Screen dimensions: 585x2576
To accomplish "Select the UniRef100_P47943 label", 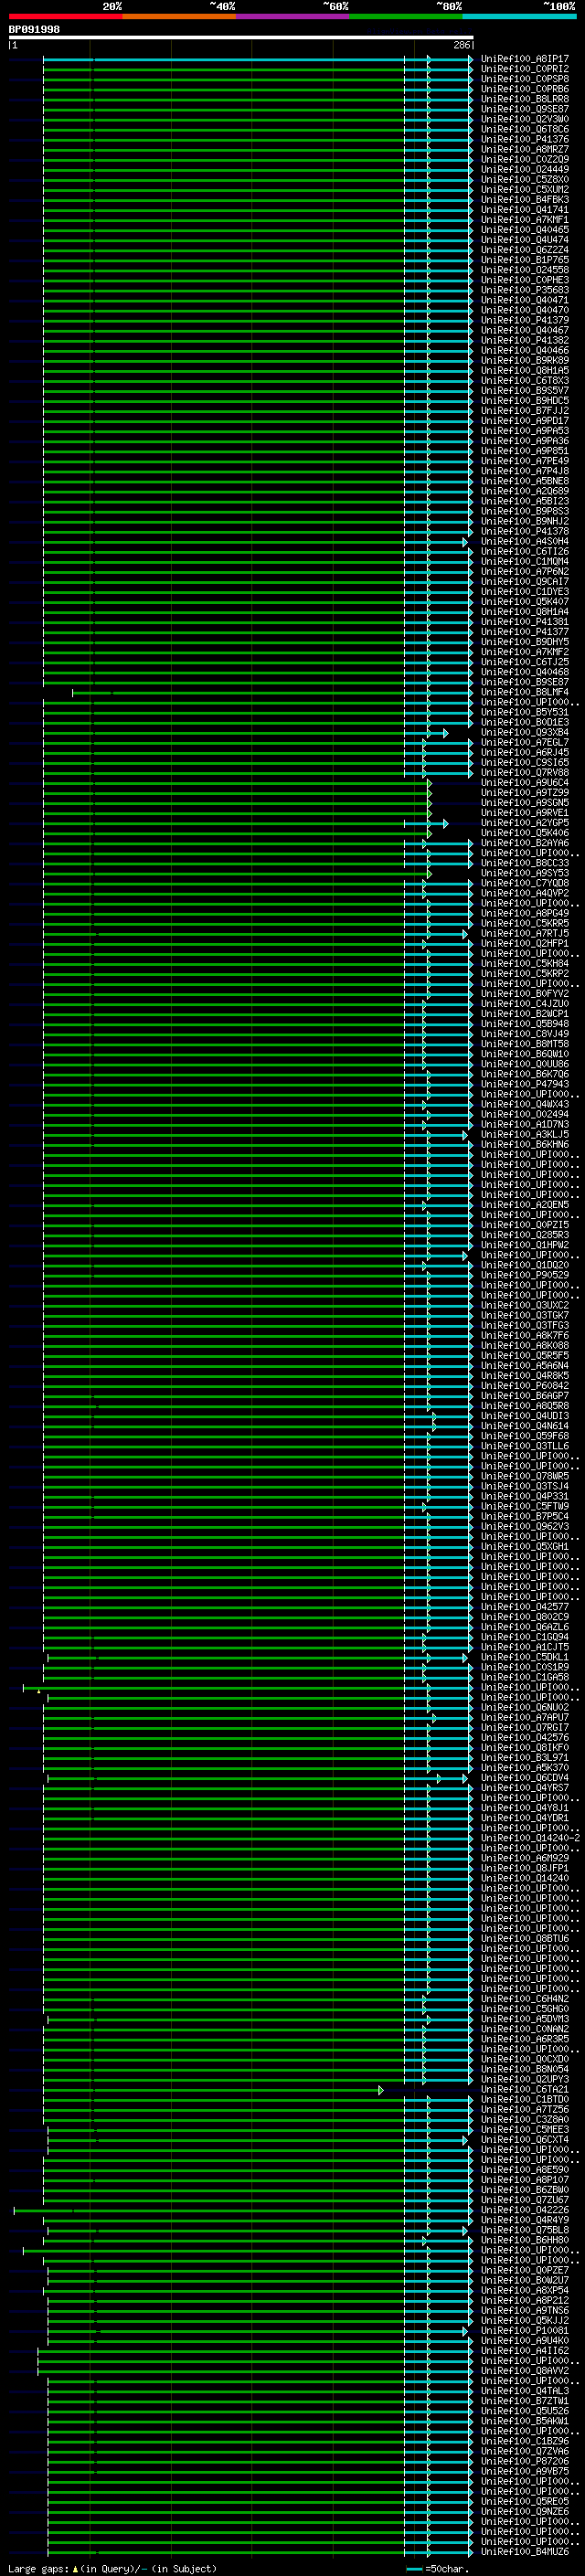I will tap(524, 1084).
